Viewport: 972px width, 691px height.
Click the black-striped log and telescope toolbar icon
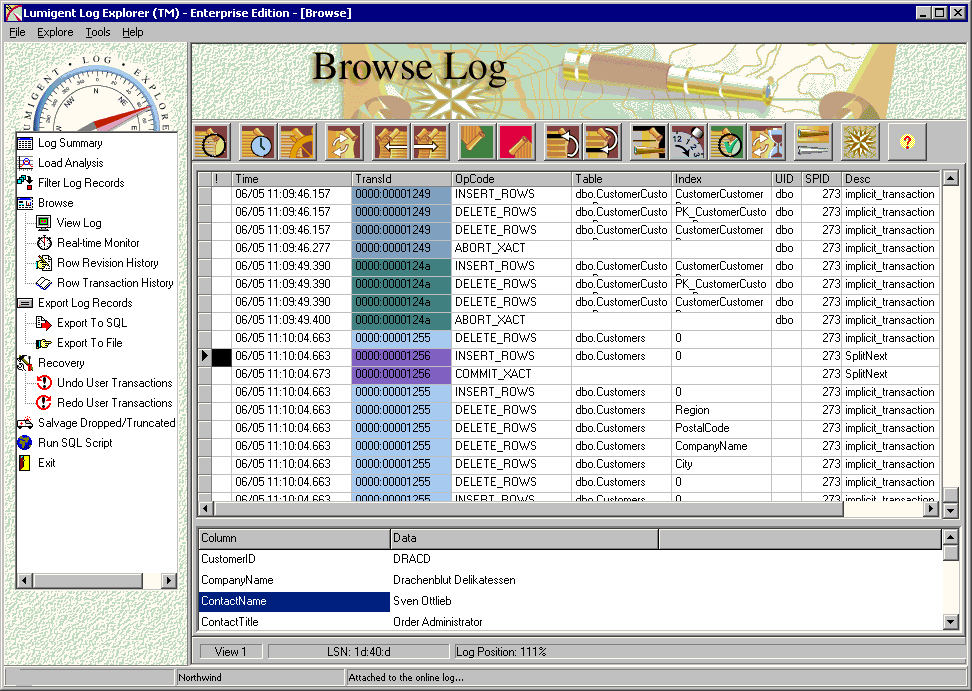pyautogui.click(x=648, y=142)
